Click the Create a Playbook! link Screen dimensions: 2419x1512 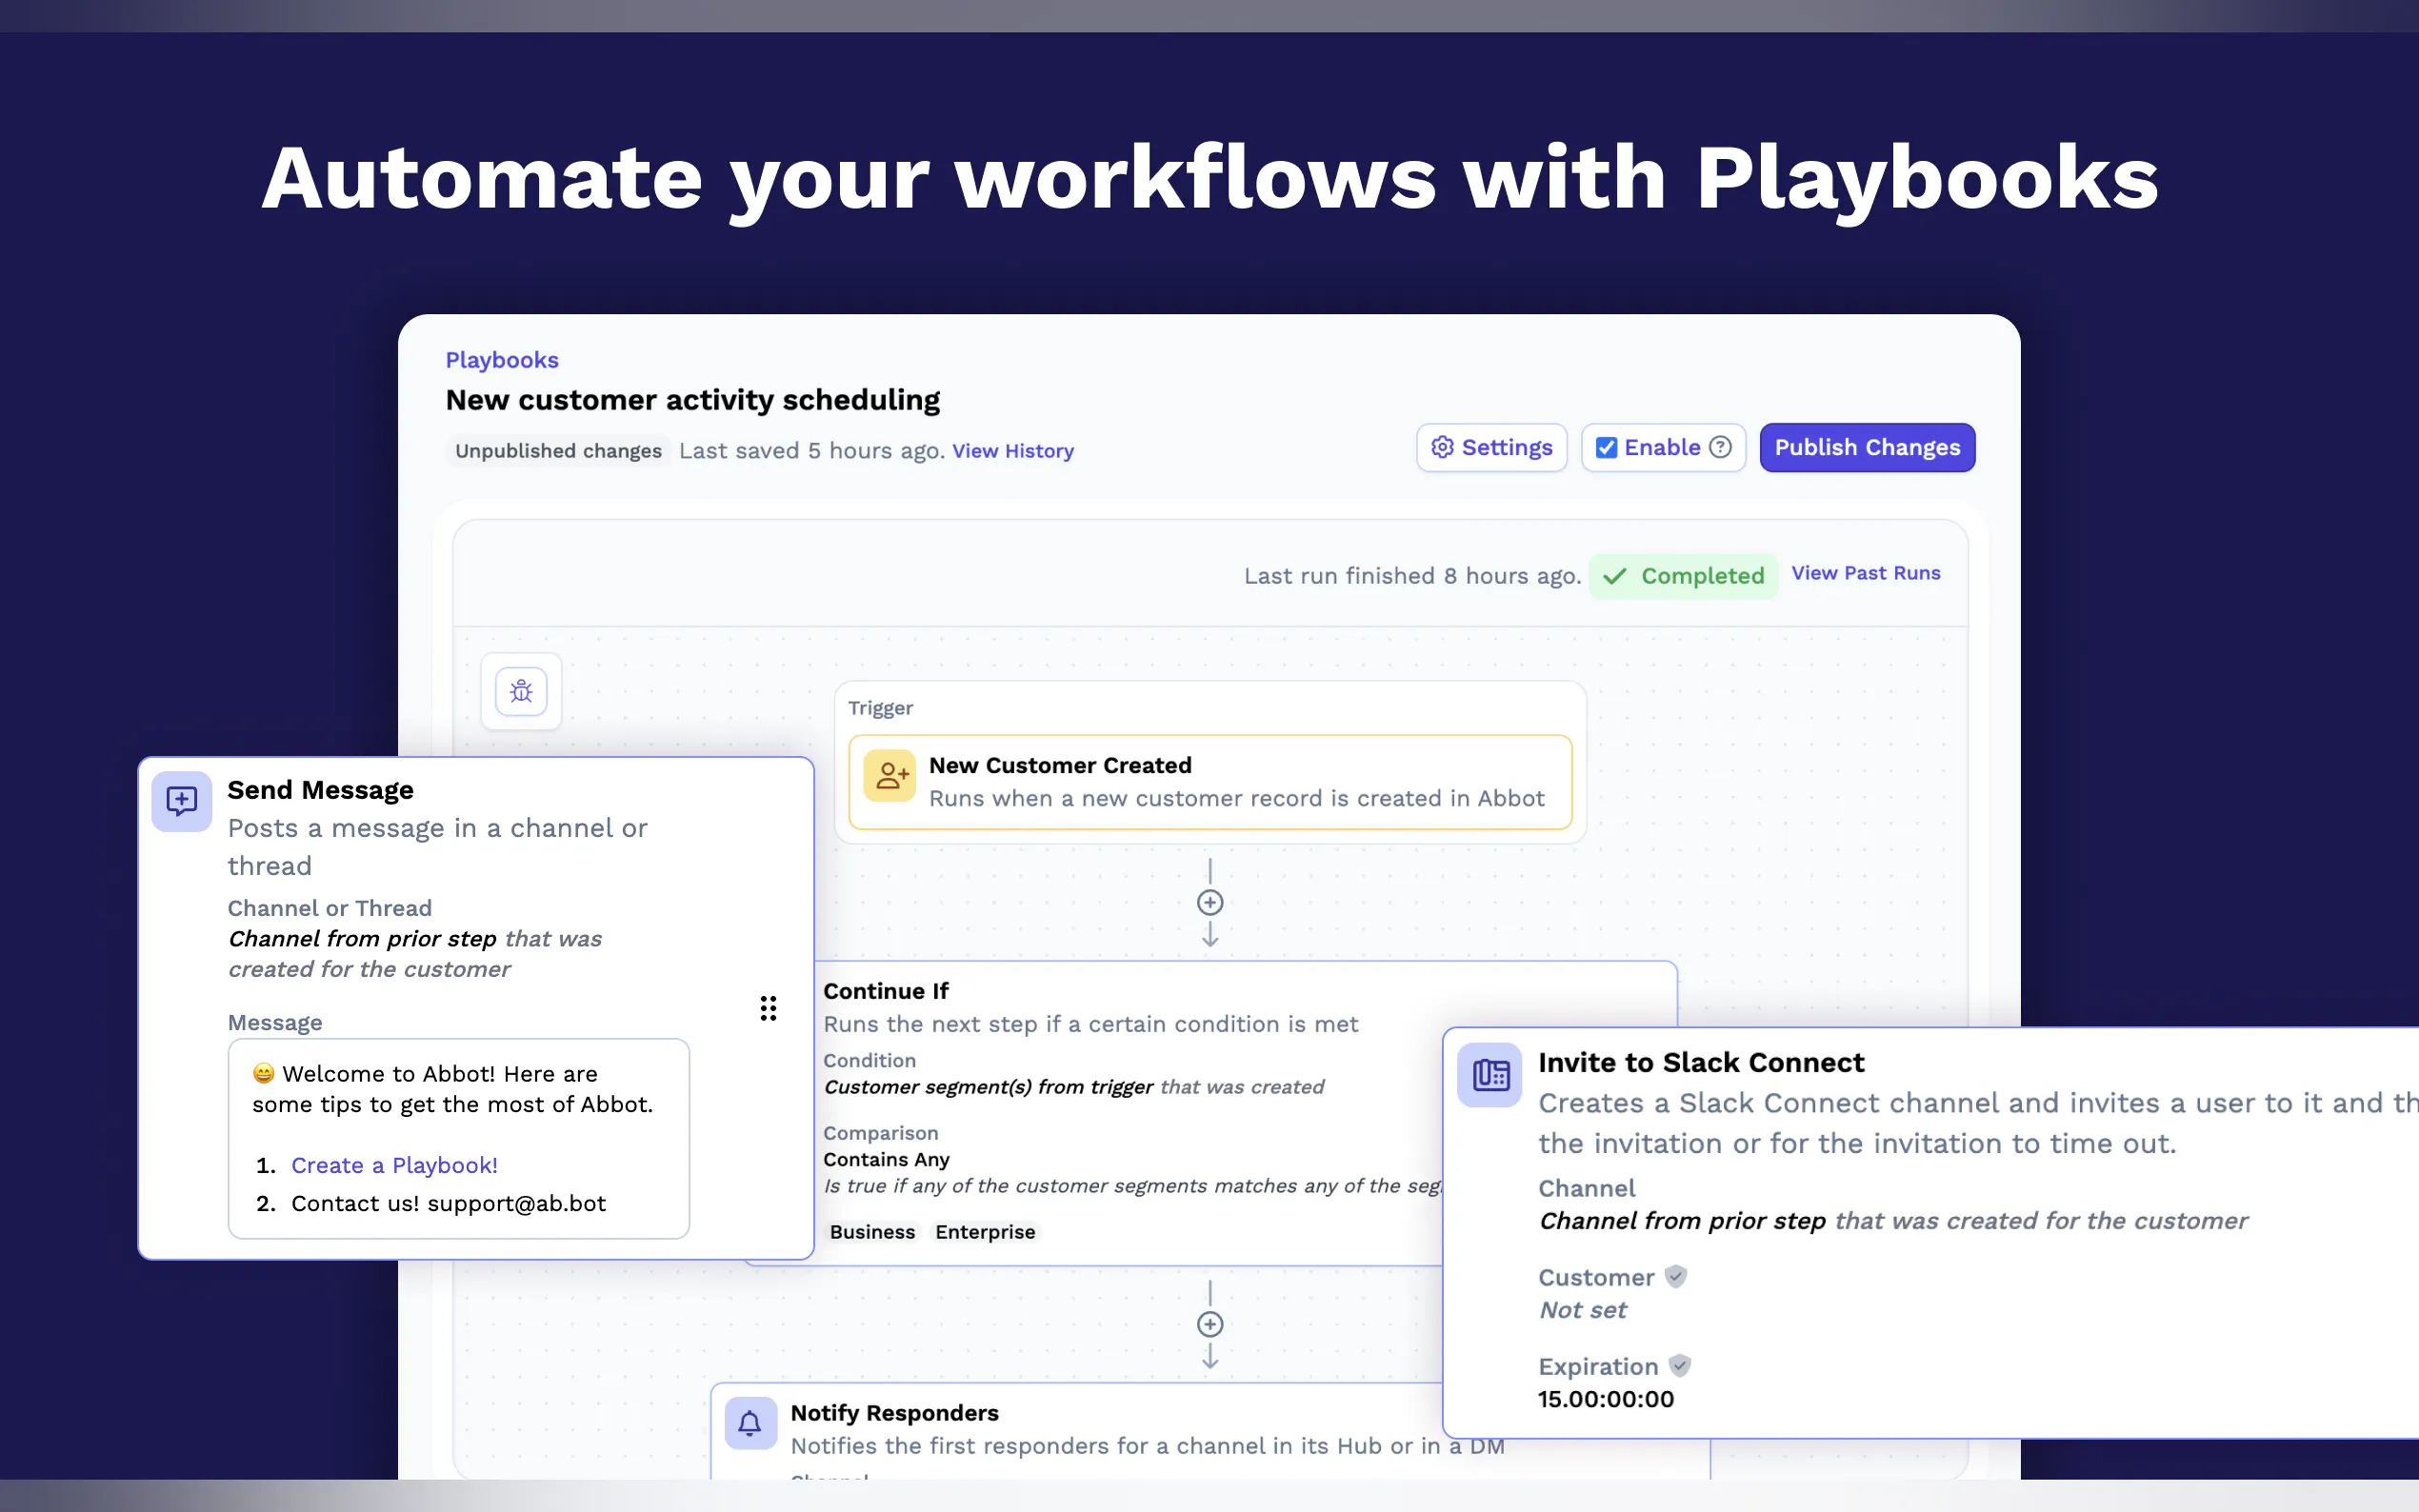pos(394,1165)
